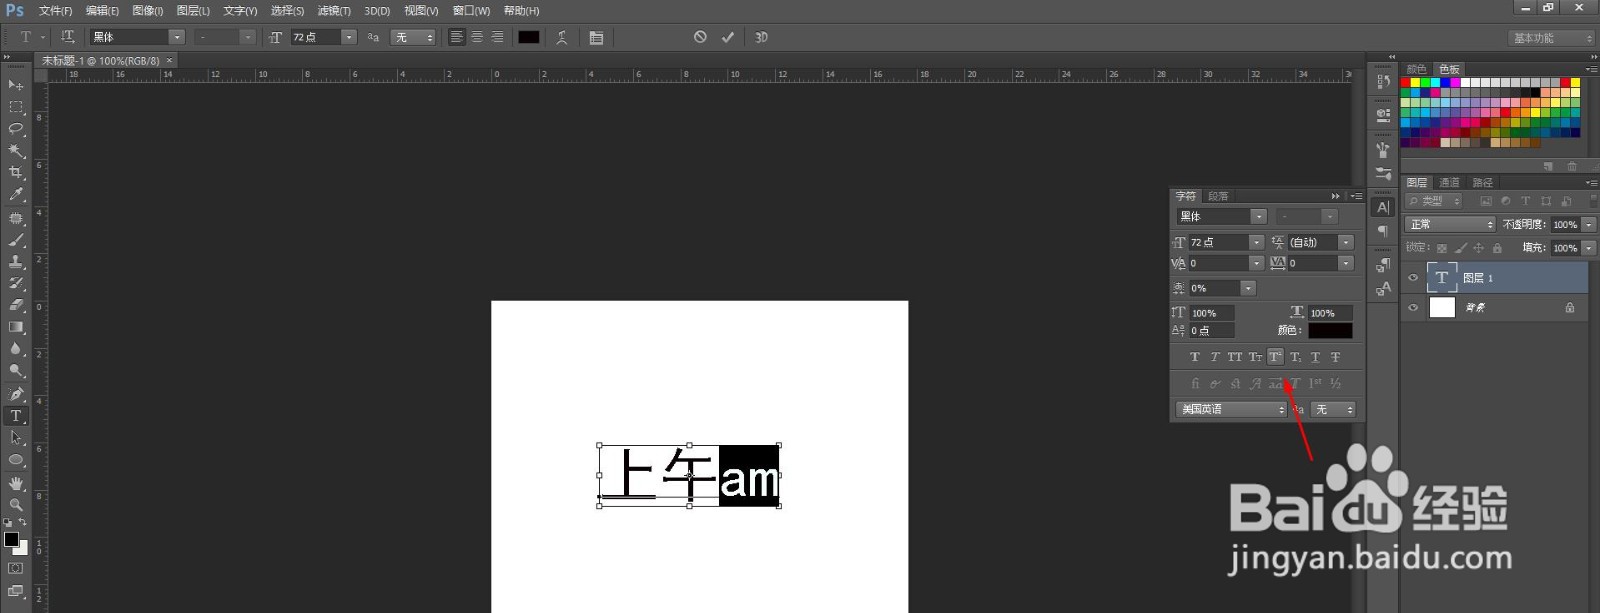
Task: Open layer opacity dropdown arrow
Action: coord(1589,224)
